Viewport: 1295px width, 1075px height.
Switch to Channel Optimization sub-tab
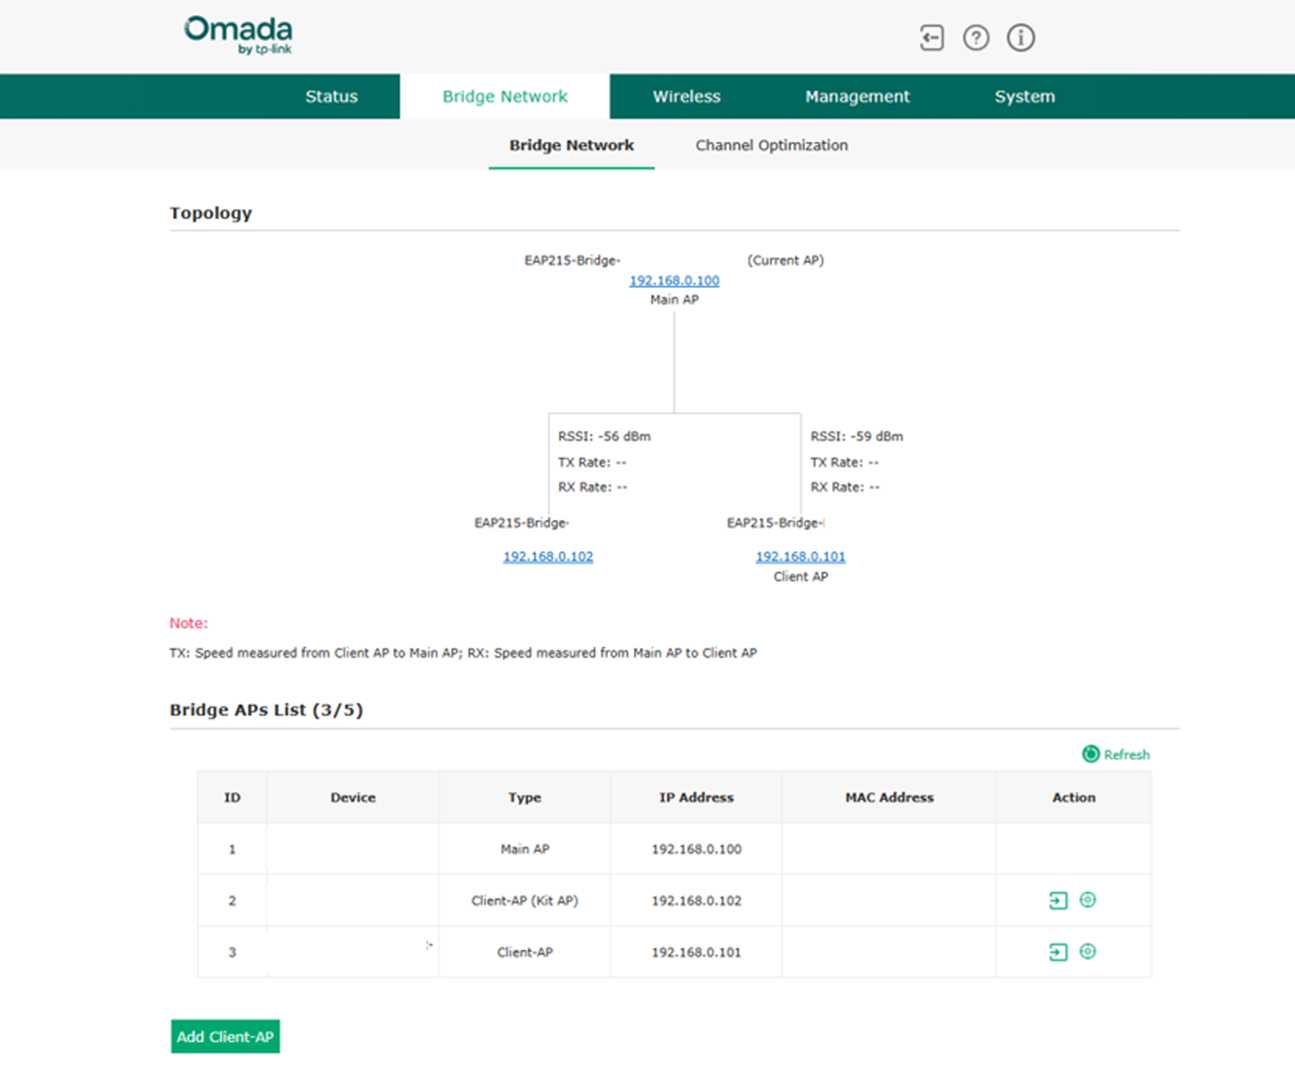(x=771, y=146)
